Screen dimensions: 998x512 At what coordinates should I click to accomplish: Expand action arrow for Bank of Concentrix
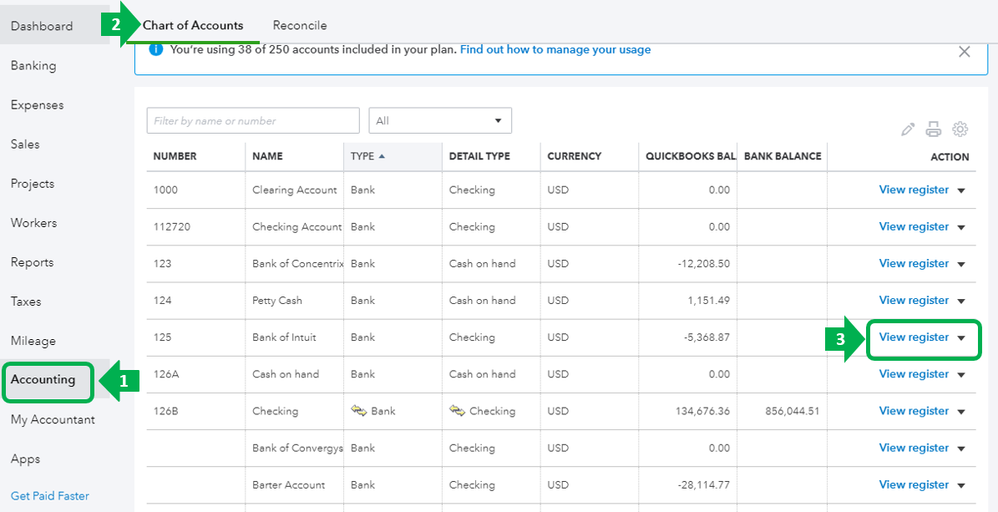(961, 264)
